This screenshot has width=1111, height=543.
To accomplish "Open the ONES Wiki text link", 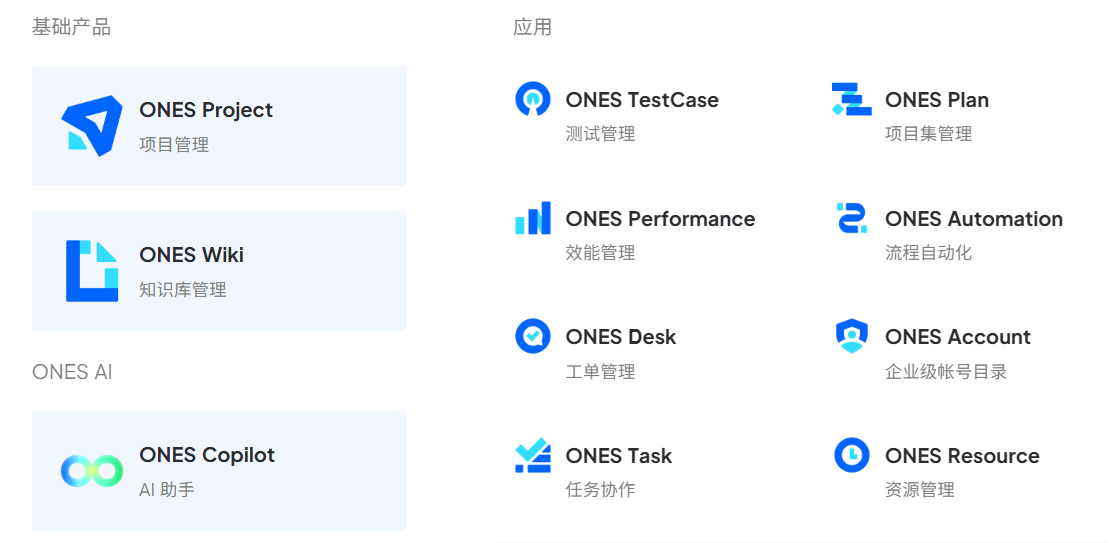I will (x=192, y=255).
